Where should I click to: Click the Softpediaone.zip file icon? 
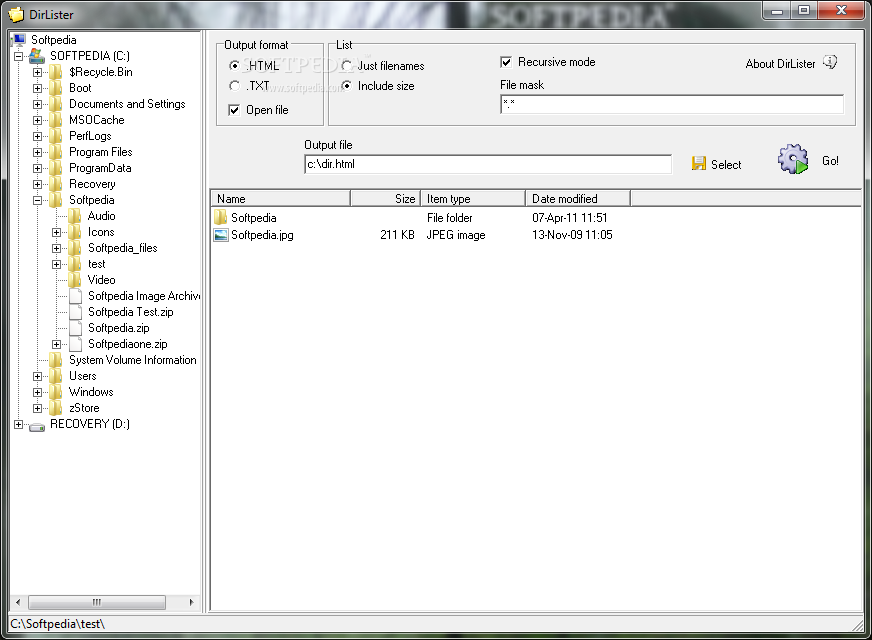pos(76,345)
